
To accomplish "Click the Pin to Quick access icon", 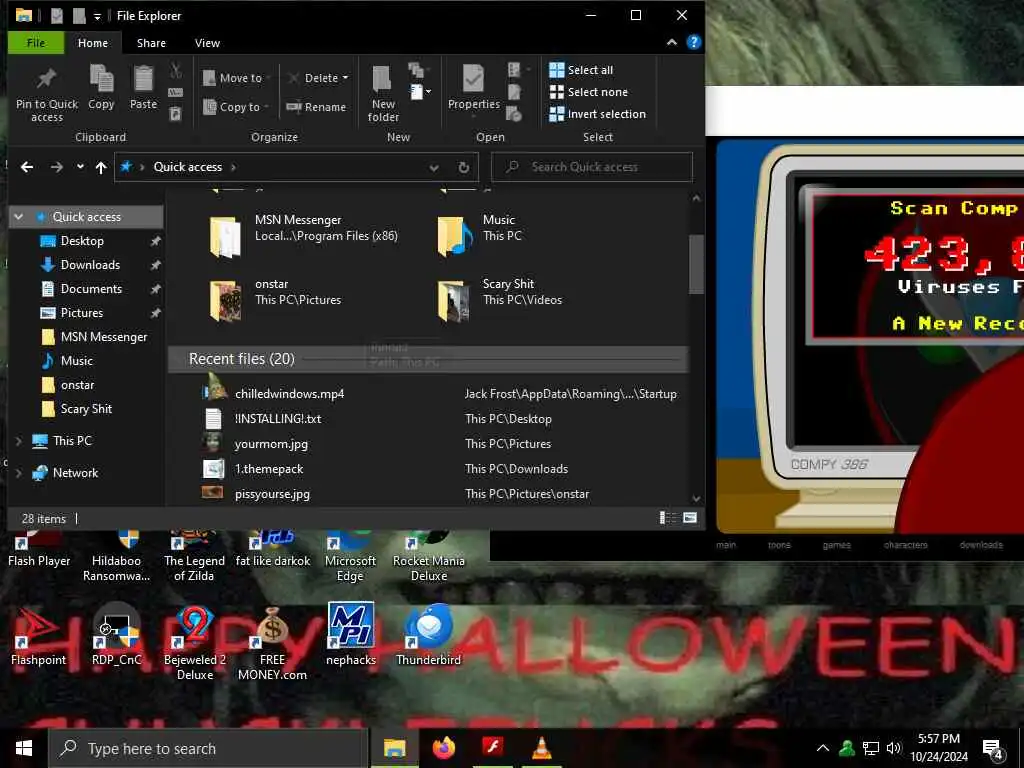I will click(x=46, y=80).
